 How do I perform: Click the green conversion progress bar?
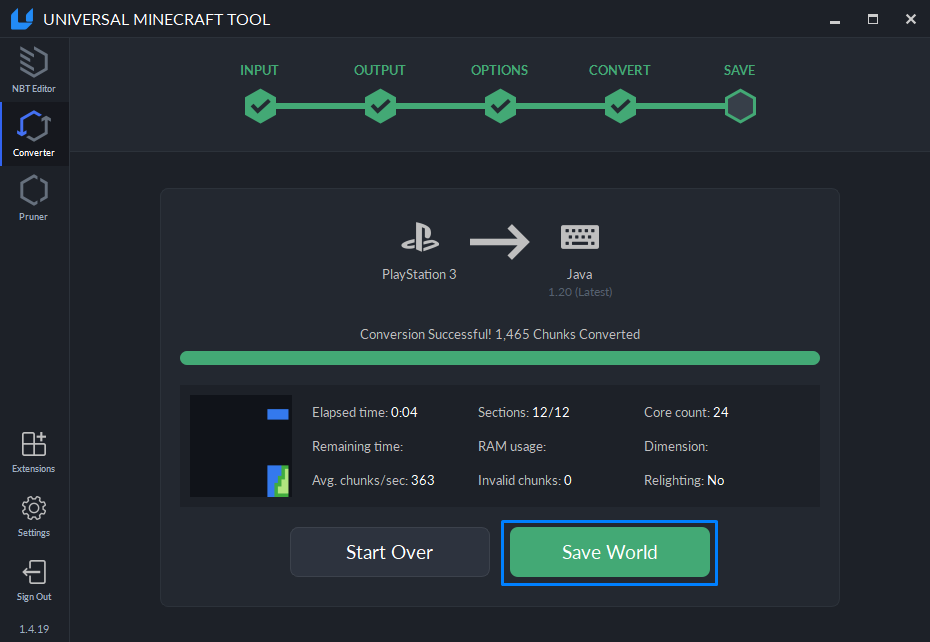(500, 358)
